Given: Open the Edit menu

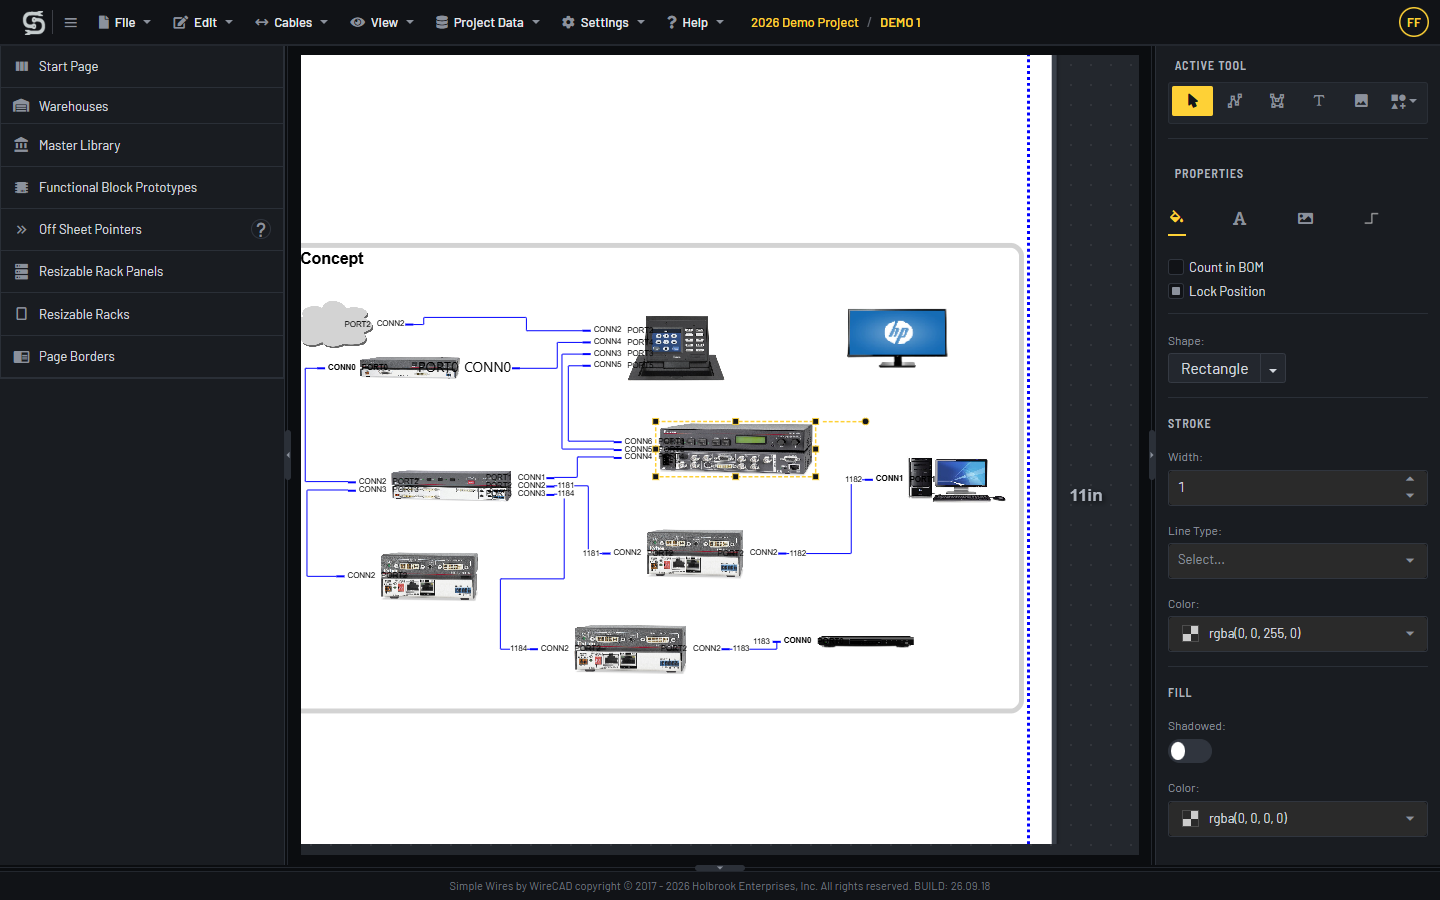Looking at the screenshot, I should click(204, 22).
